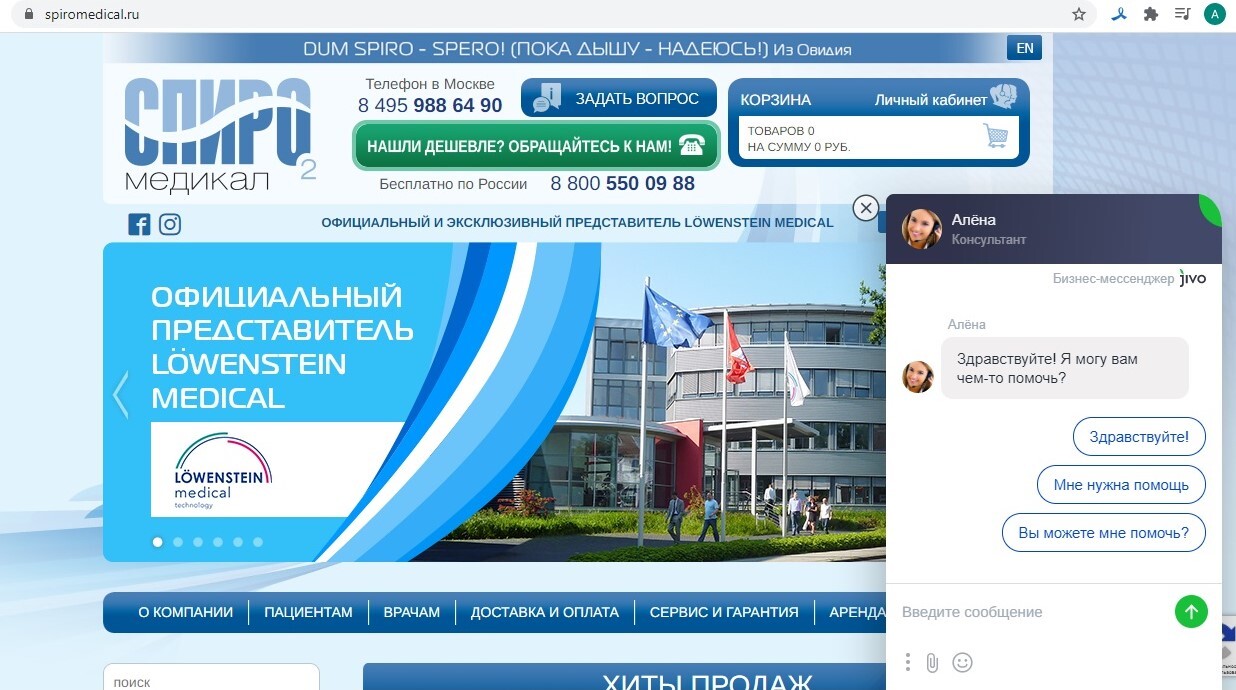Click the Официальный и эксклюзивный представитель text

(577, 223)
